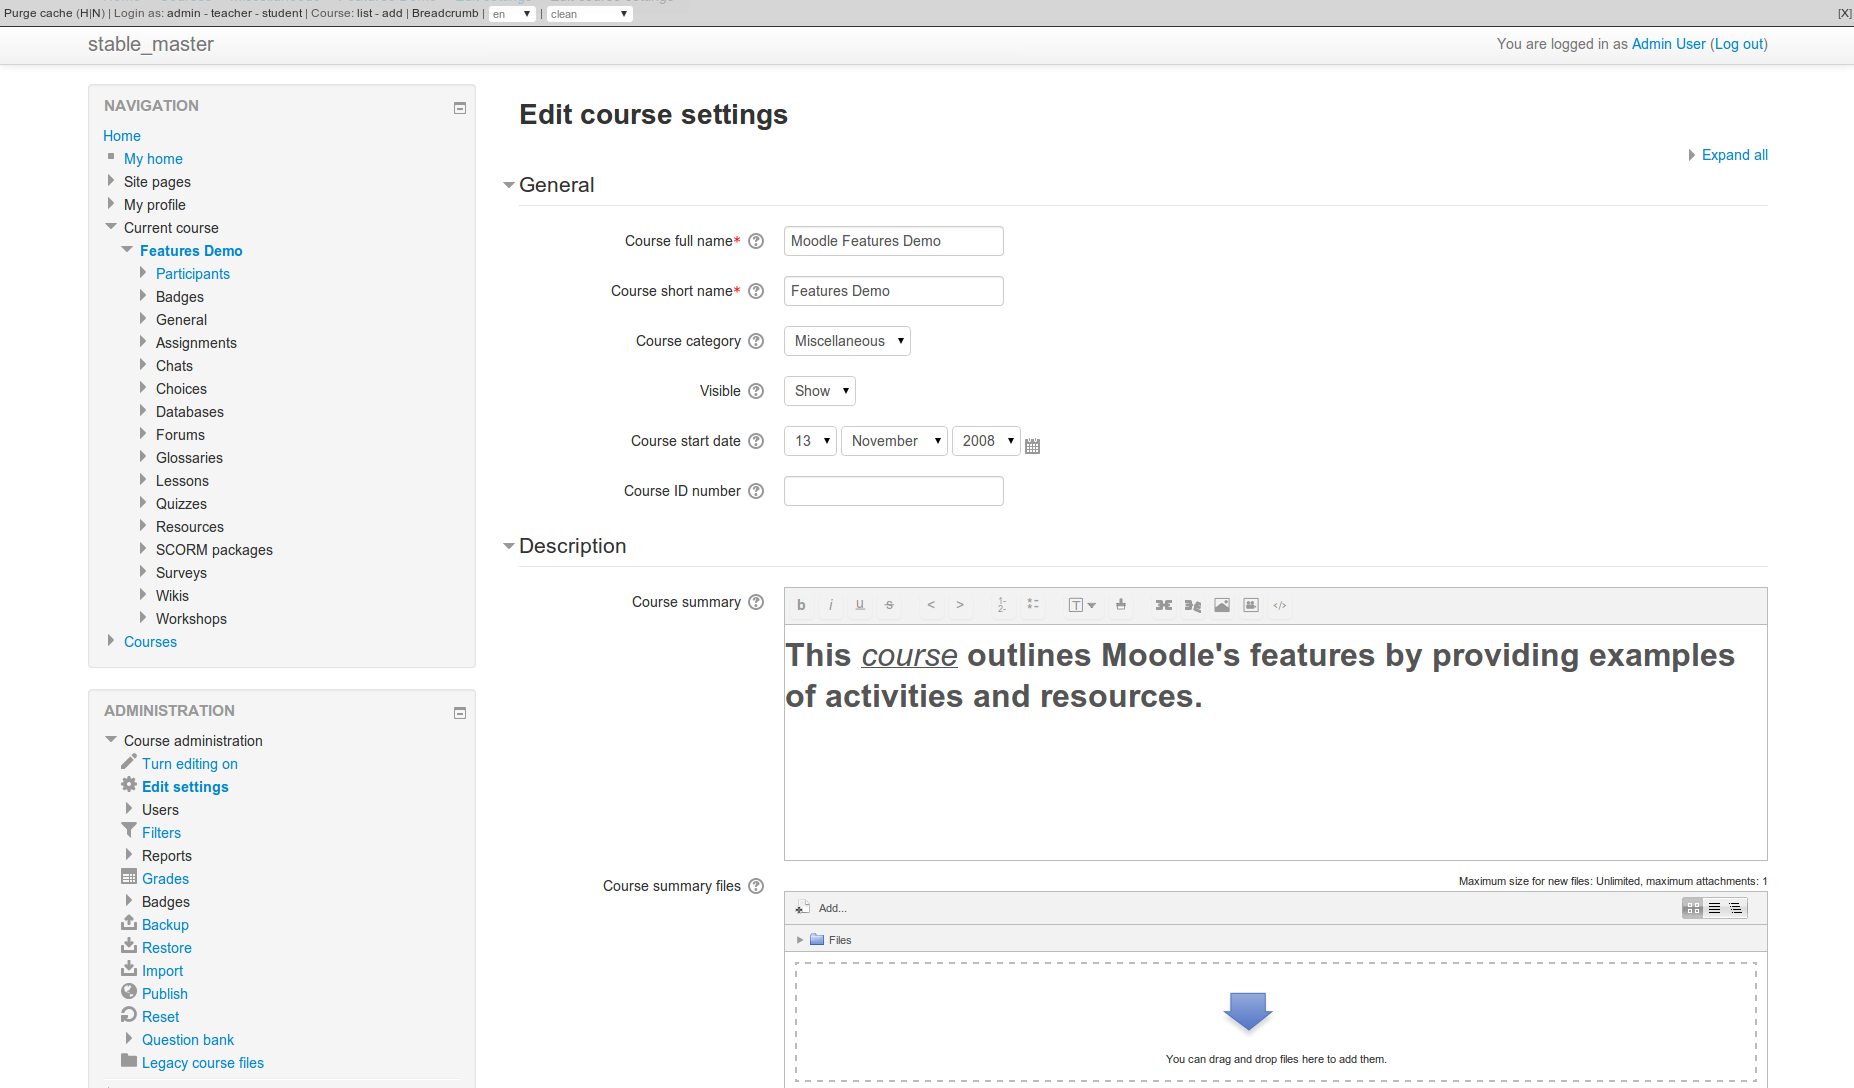Open Legacy course files link
1854x1088 pixels.
[x=203, y=1063]
